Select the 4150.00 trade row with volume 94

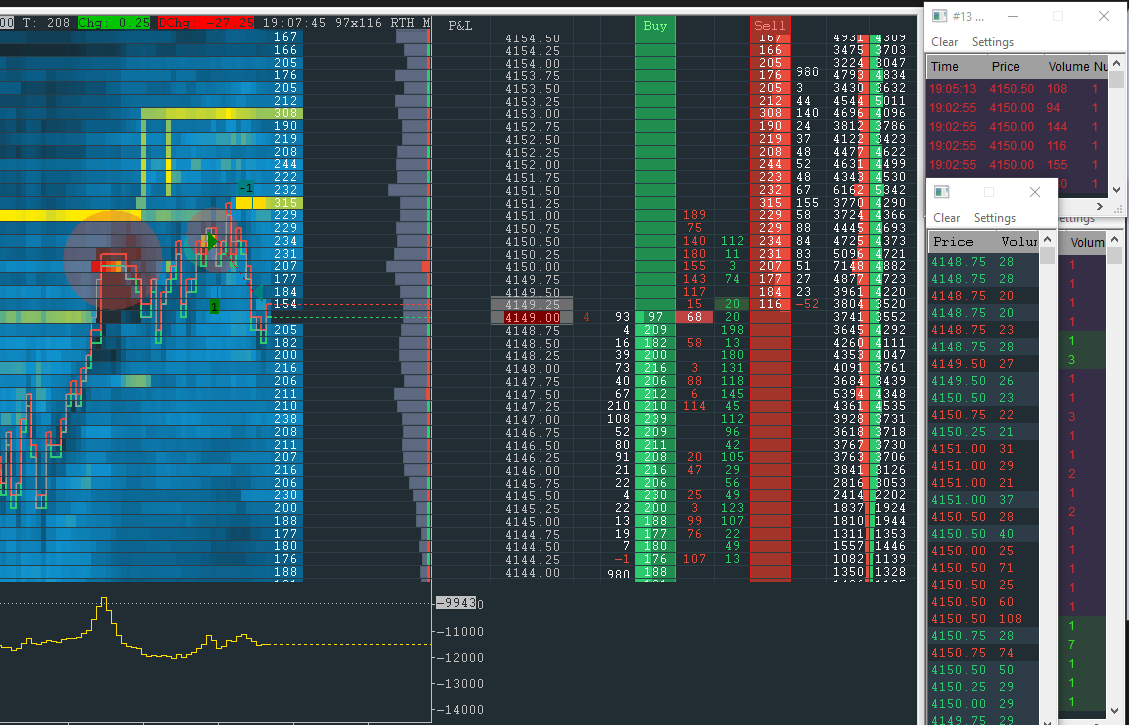(1018, 107)
